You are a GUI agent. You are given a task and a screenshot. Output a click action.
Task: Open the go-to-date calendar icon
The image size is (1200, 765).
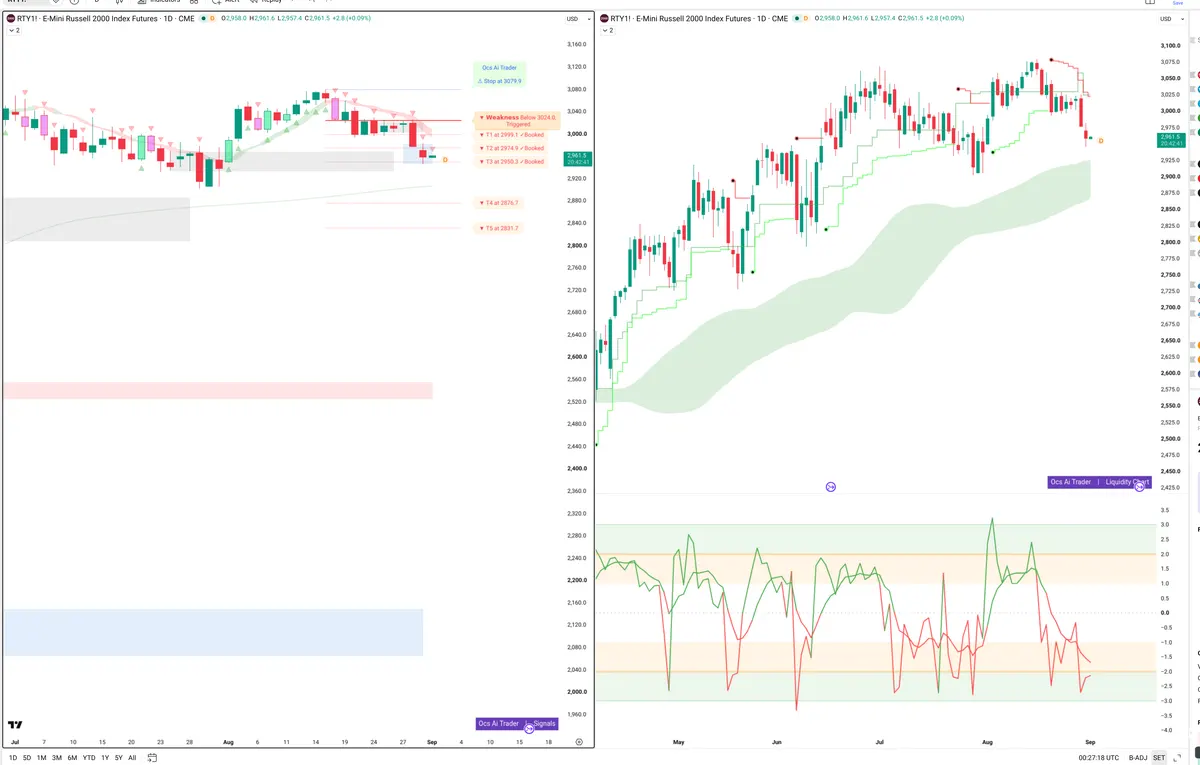(x=154, y=758)
